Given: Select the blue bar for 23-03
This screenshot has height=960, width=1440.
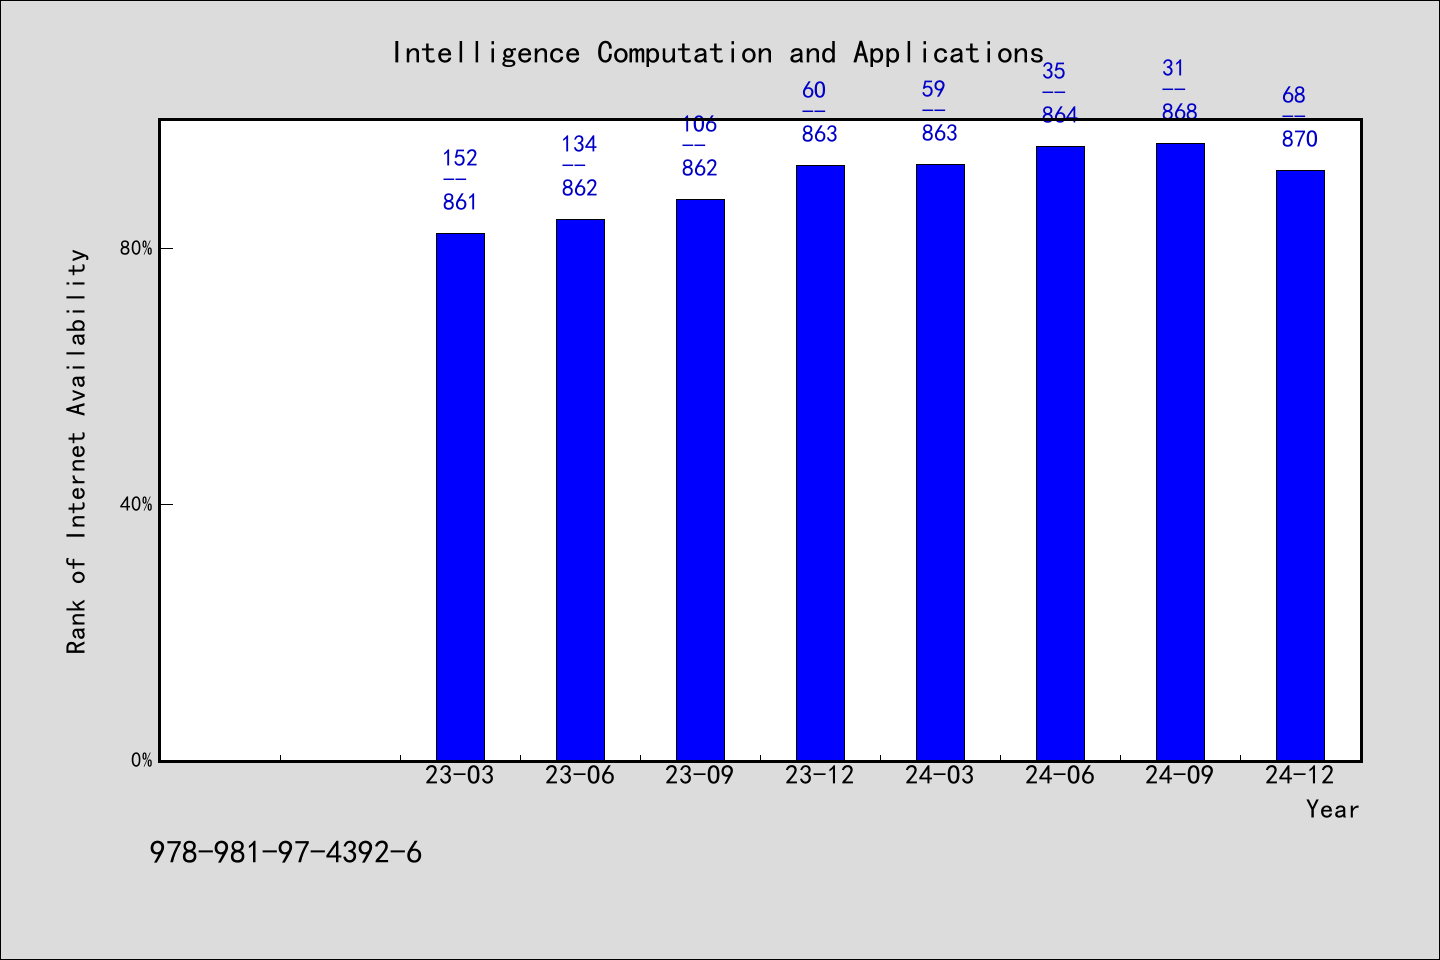Looking at the screenshot, I should click(460, 497).
